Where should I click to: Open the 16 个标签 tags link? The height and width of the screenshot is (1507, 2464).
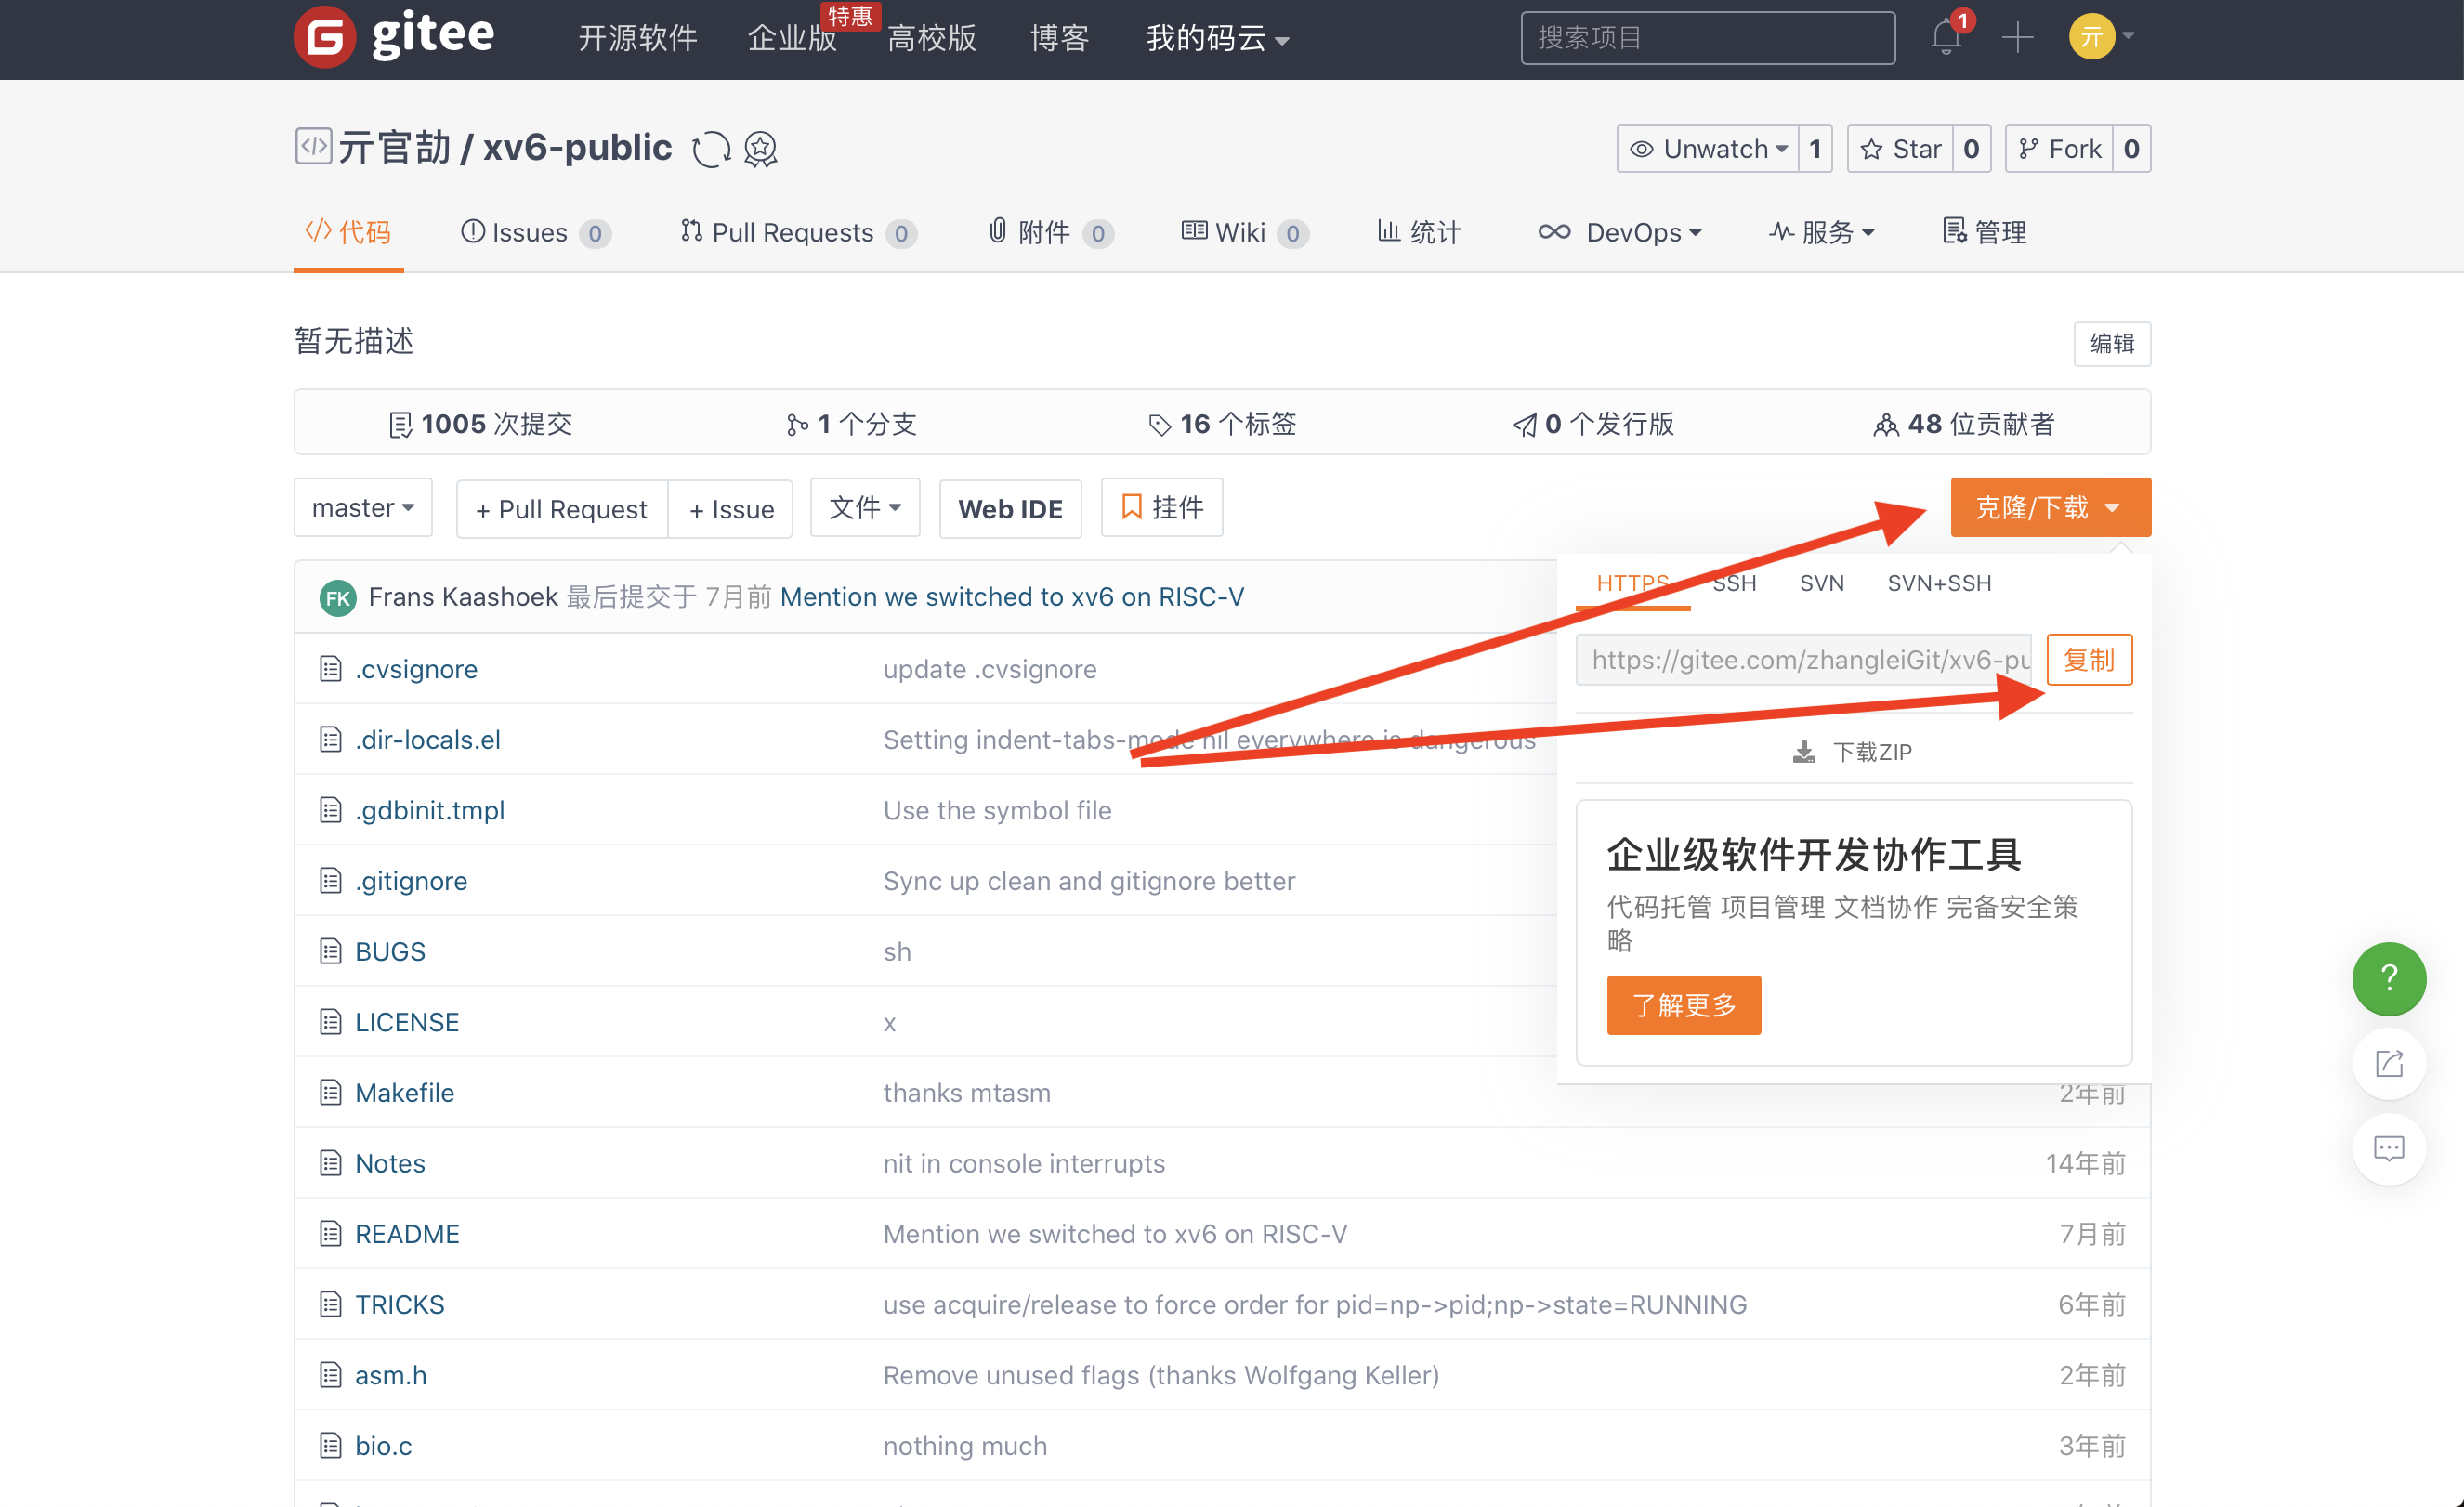1222,424
